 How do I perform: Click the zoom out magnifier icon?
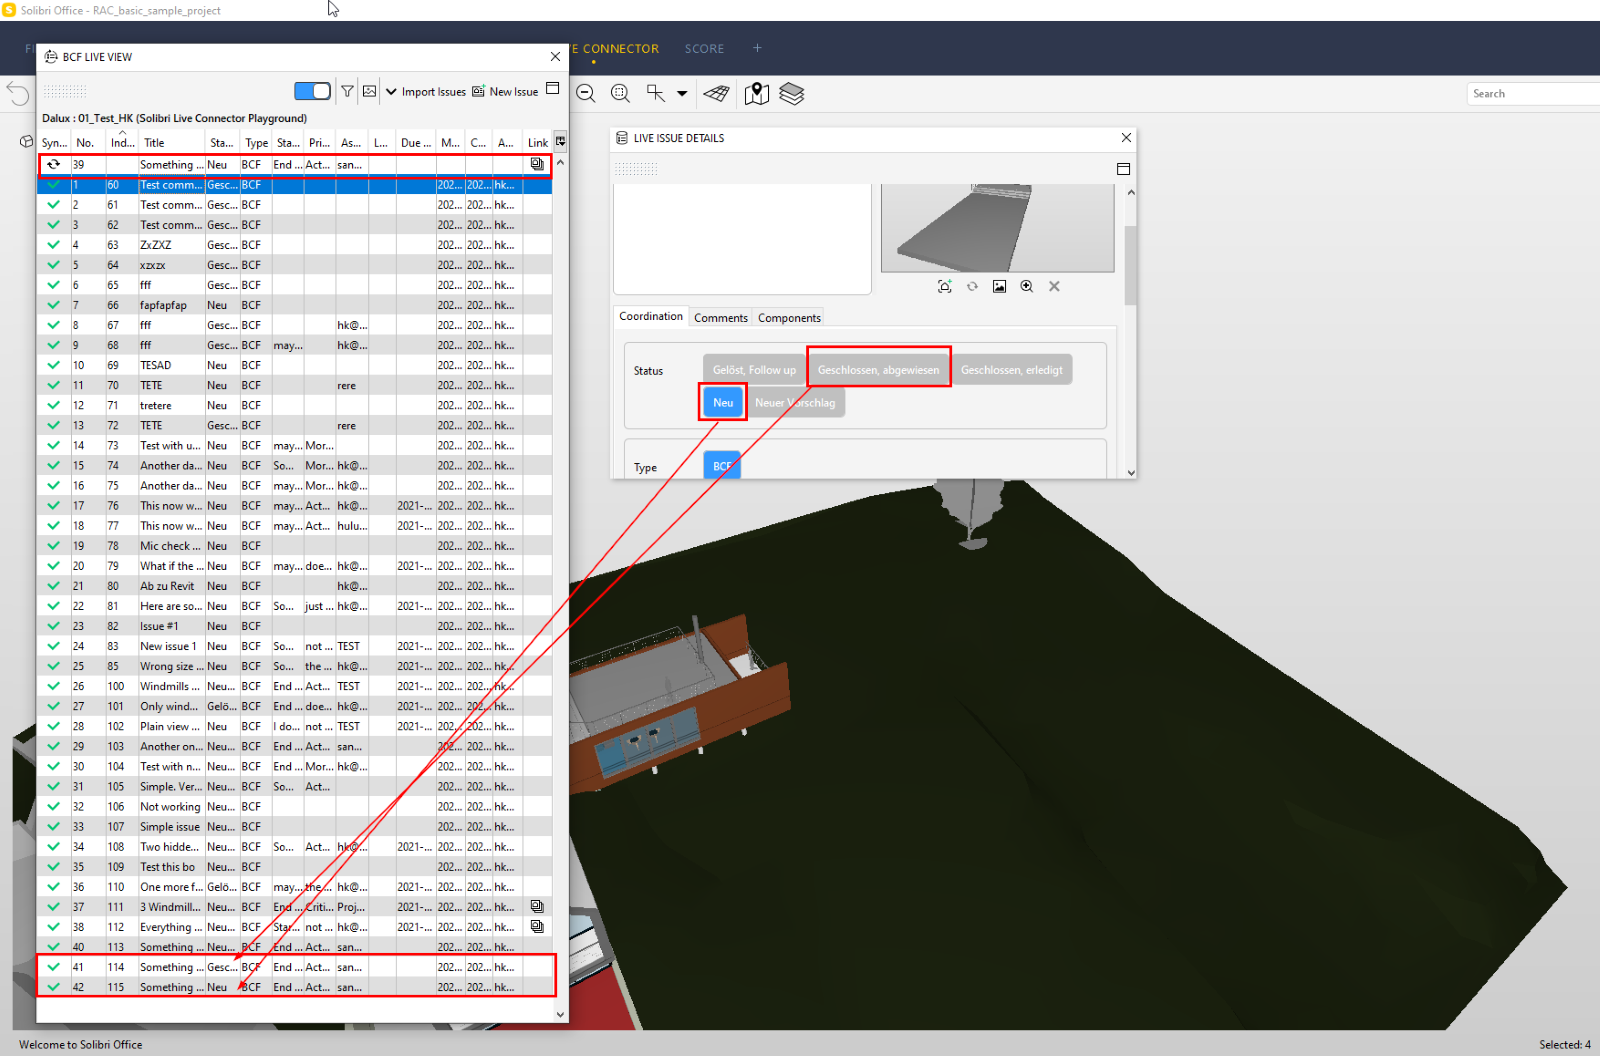586,93
